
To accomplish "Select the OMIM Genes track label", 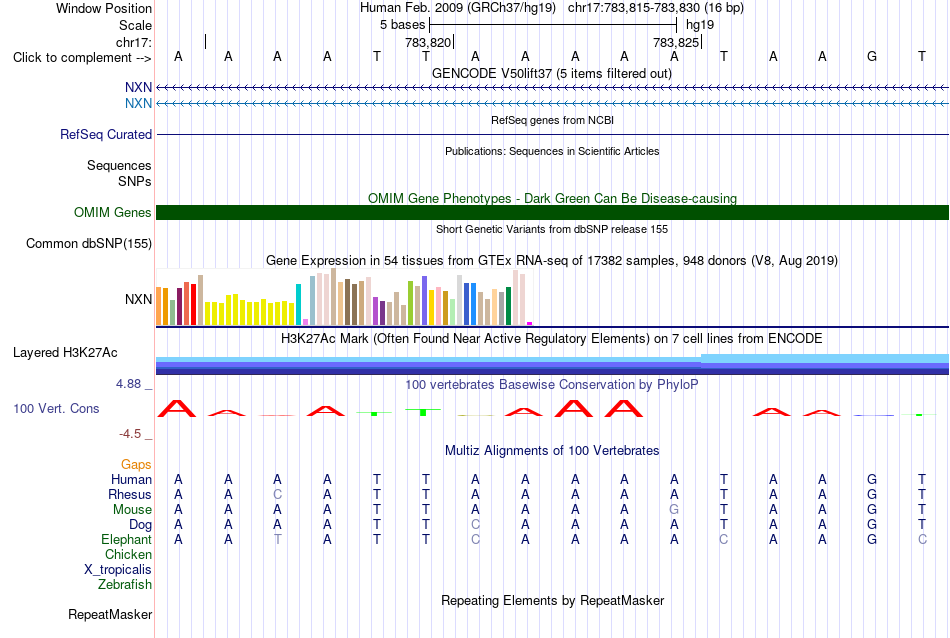I will 113,213.
